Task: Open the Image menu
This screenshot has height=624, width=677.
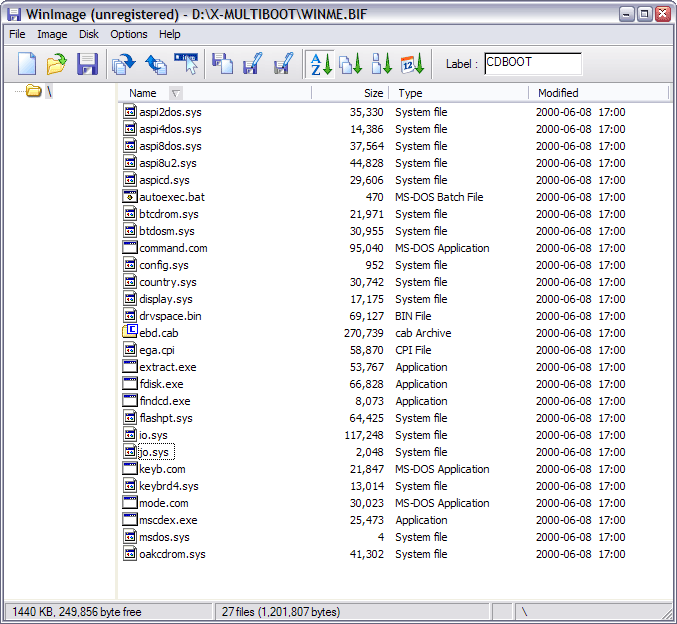Action: coord(52,34)
